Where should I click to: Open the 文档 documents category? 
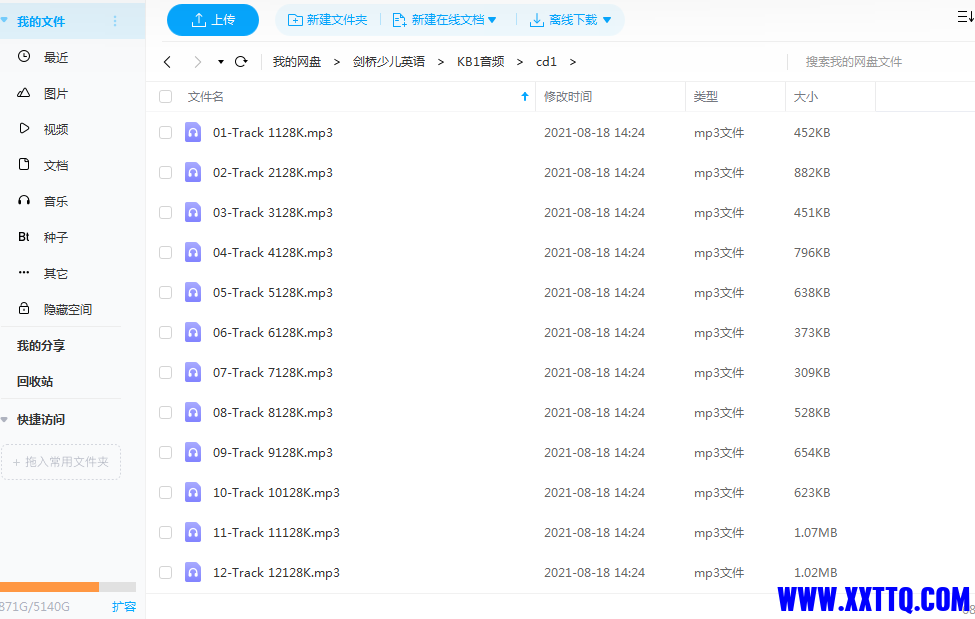click(56, 165)
